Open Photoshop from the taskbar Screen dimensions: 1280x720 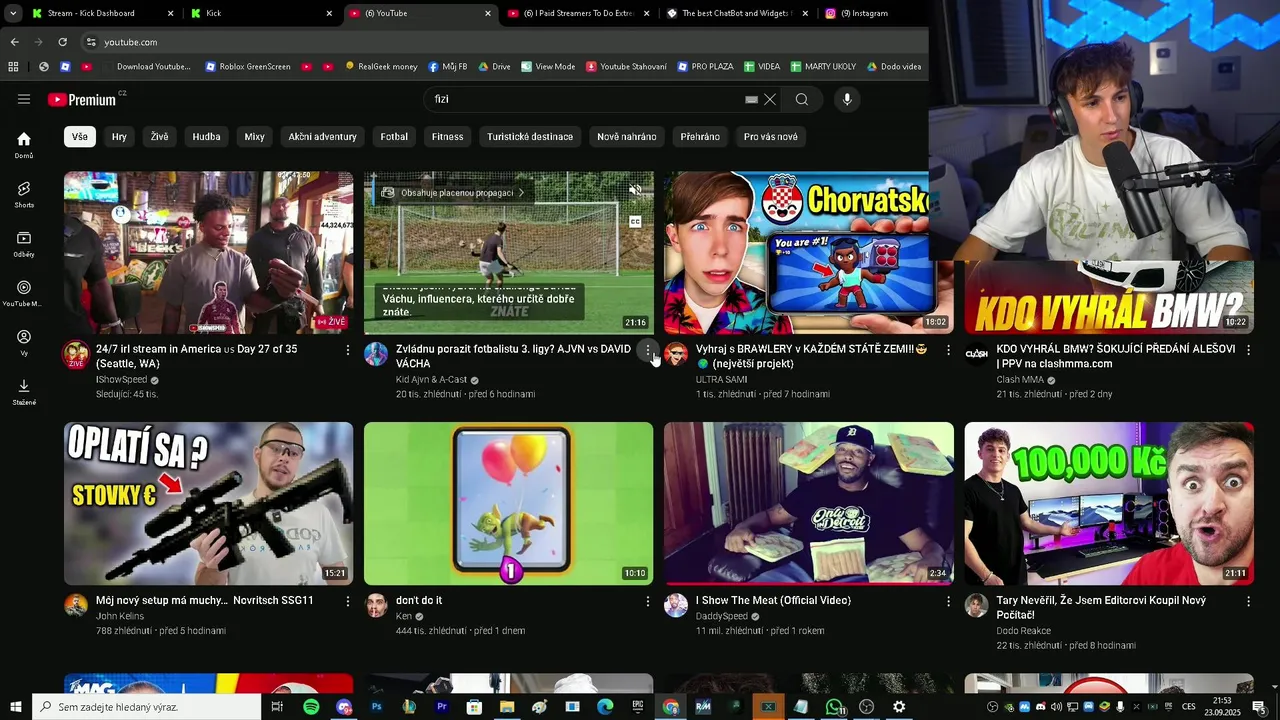(377, 707)
